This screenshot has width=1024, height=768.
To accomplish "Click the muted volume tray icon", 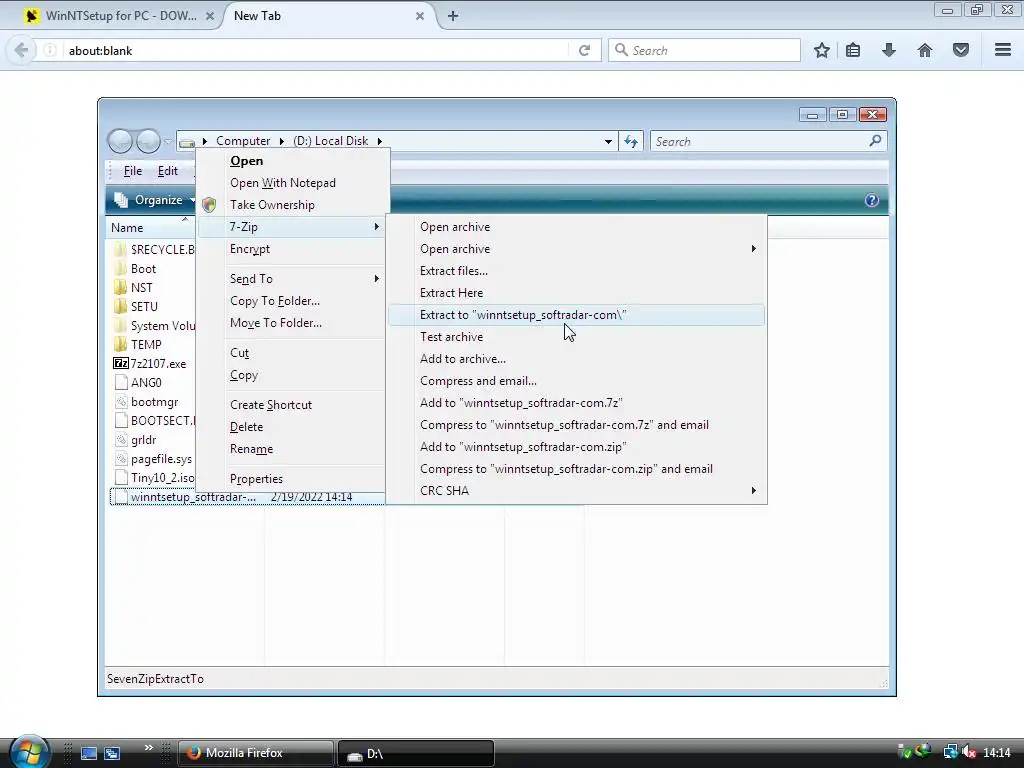I will (969, 752).
